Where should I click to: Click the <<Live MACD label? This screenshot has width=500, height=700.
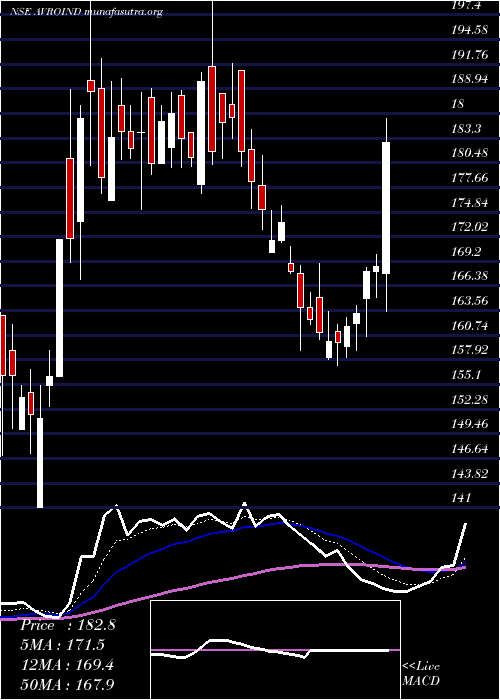coord(421,673)
